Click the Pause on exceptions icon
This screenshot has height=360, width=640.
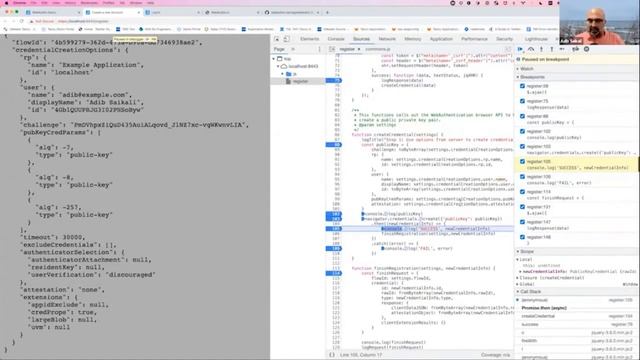coord(587,49)
